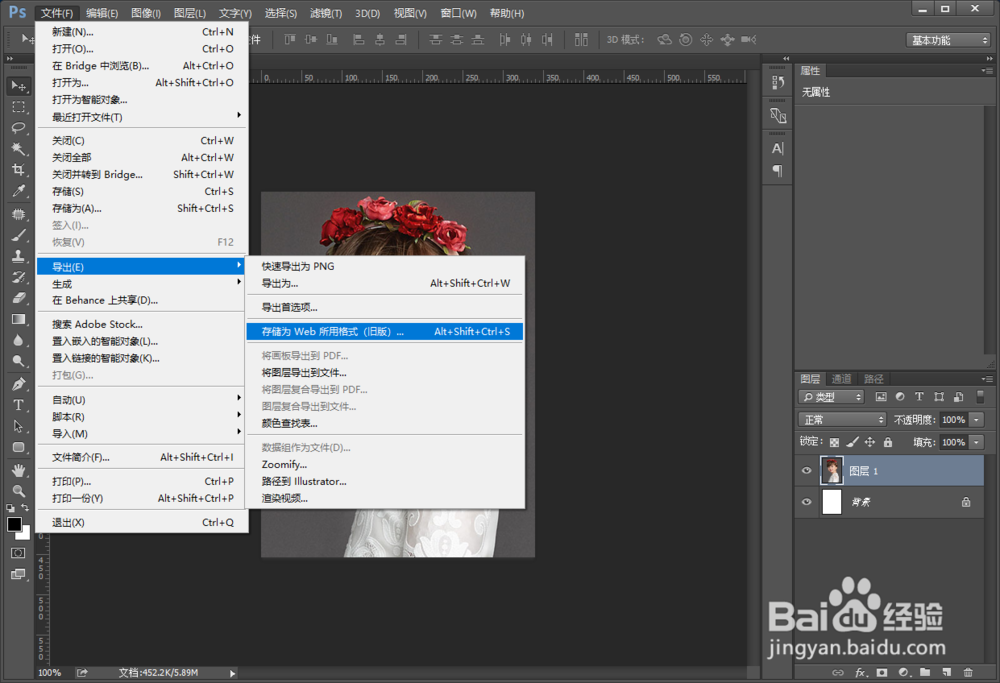Open the 正常 blend mode dropdown

point(842,420)
